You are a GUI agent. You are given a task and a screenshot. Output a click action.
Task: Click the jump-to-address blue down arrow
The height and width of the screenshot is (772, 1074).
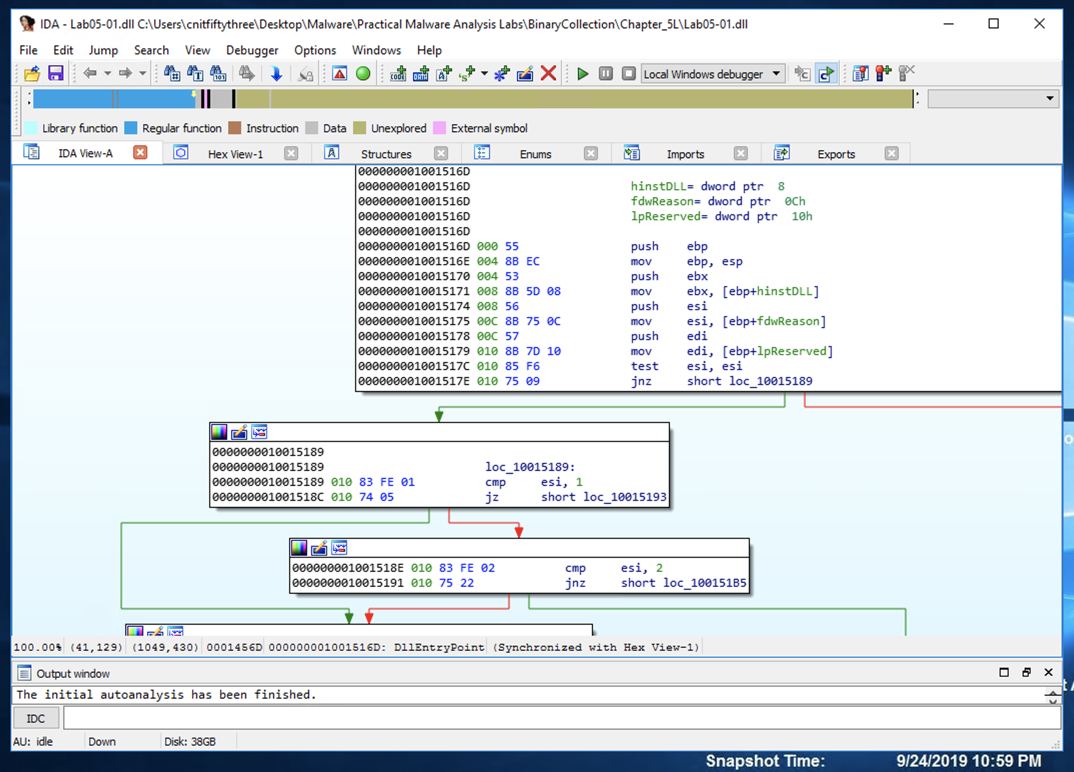pyautogui.click(x=276, y=74)
